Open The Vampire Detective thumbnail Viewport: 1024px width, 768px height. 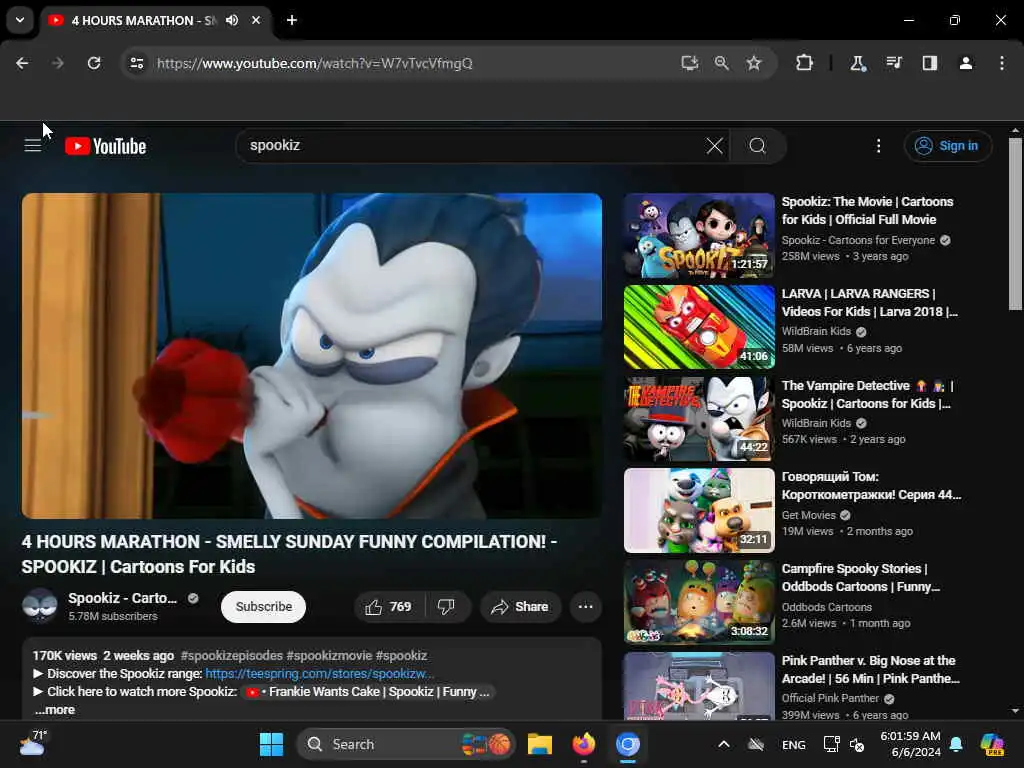[699, 419]
